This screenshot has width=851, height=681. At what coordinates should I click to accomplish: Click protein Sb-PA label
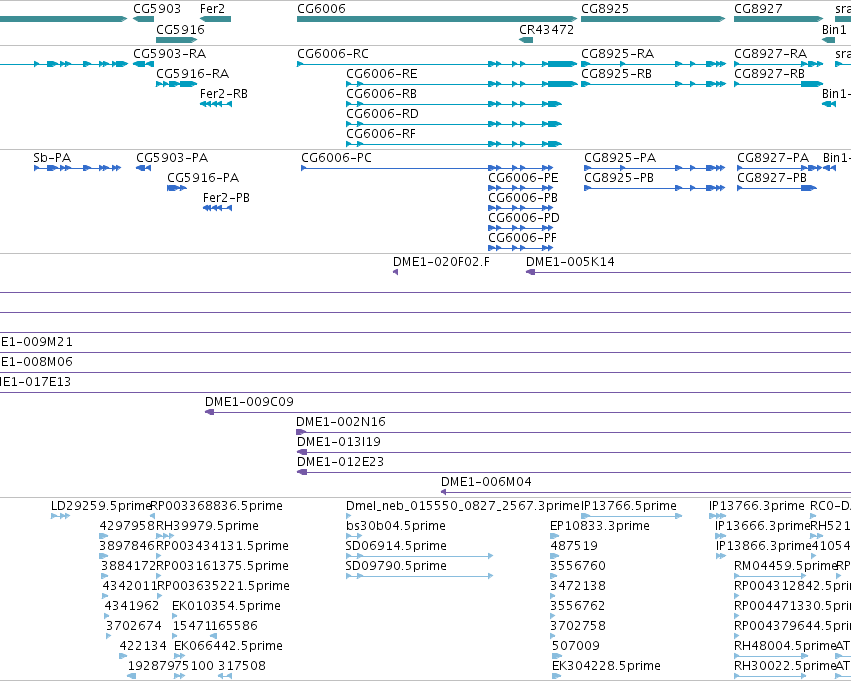52,158
